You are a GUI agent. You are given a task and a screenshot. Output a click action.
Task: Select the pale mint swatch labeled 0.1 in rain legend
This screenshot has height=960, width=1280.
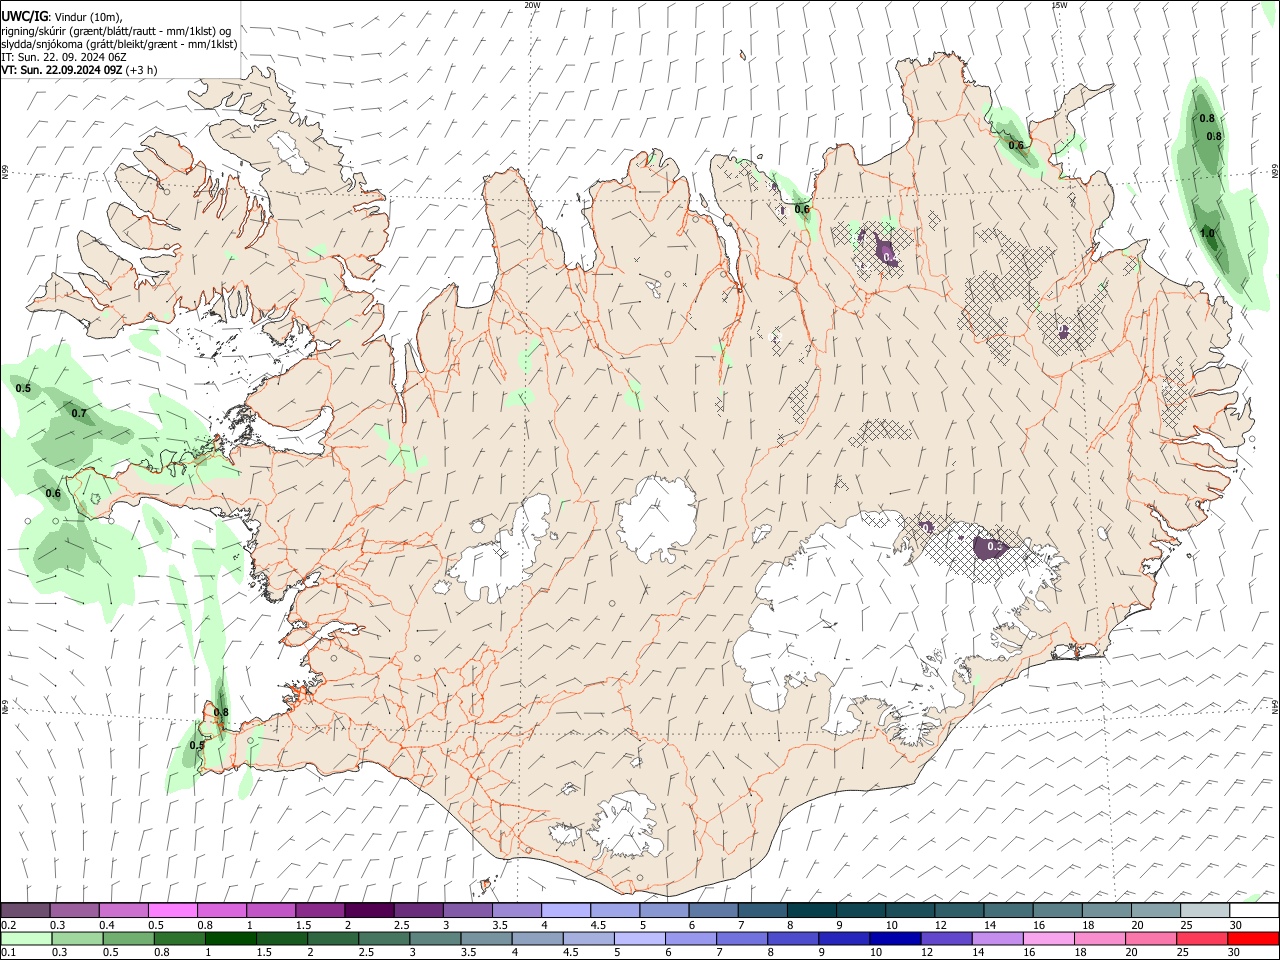click(27, 938)
